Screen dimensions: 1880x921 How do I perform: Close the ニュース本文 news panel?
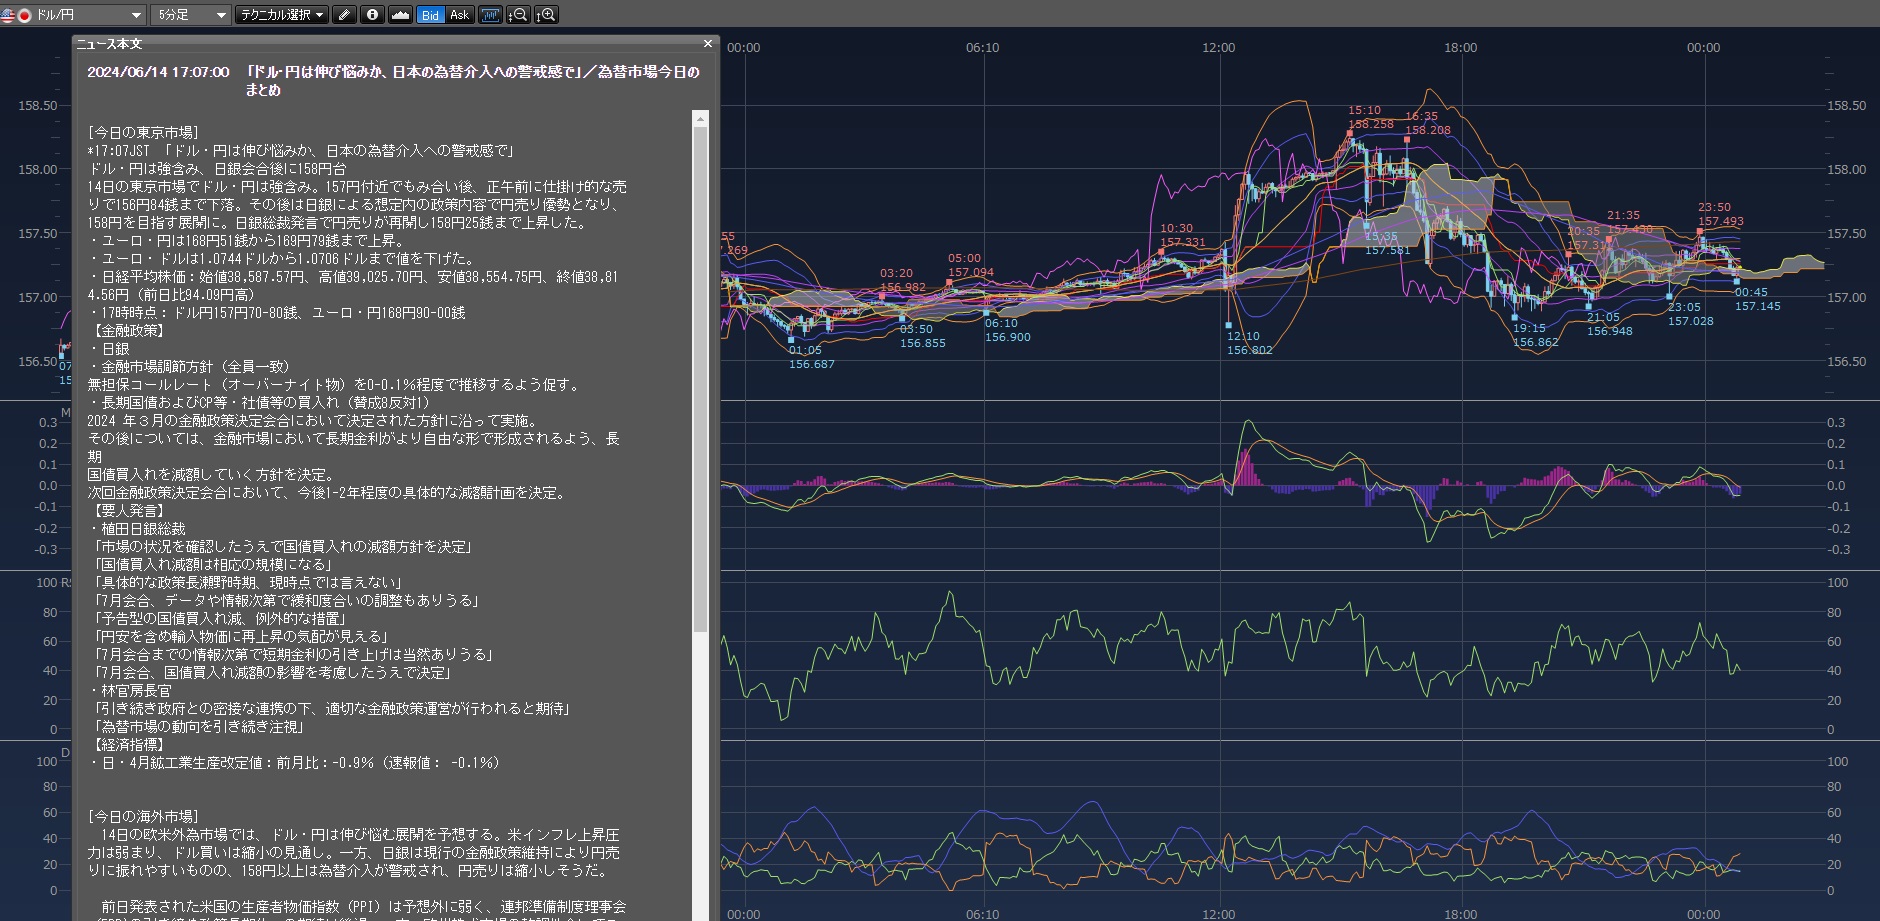coord(708,44)
